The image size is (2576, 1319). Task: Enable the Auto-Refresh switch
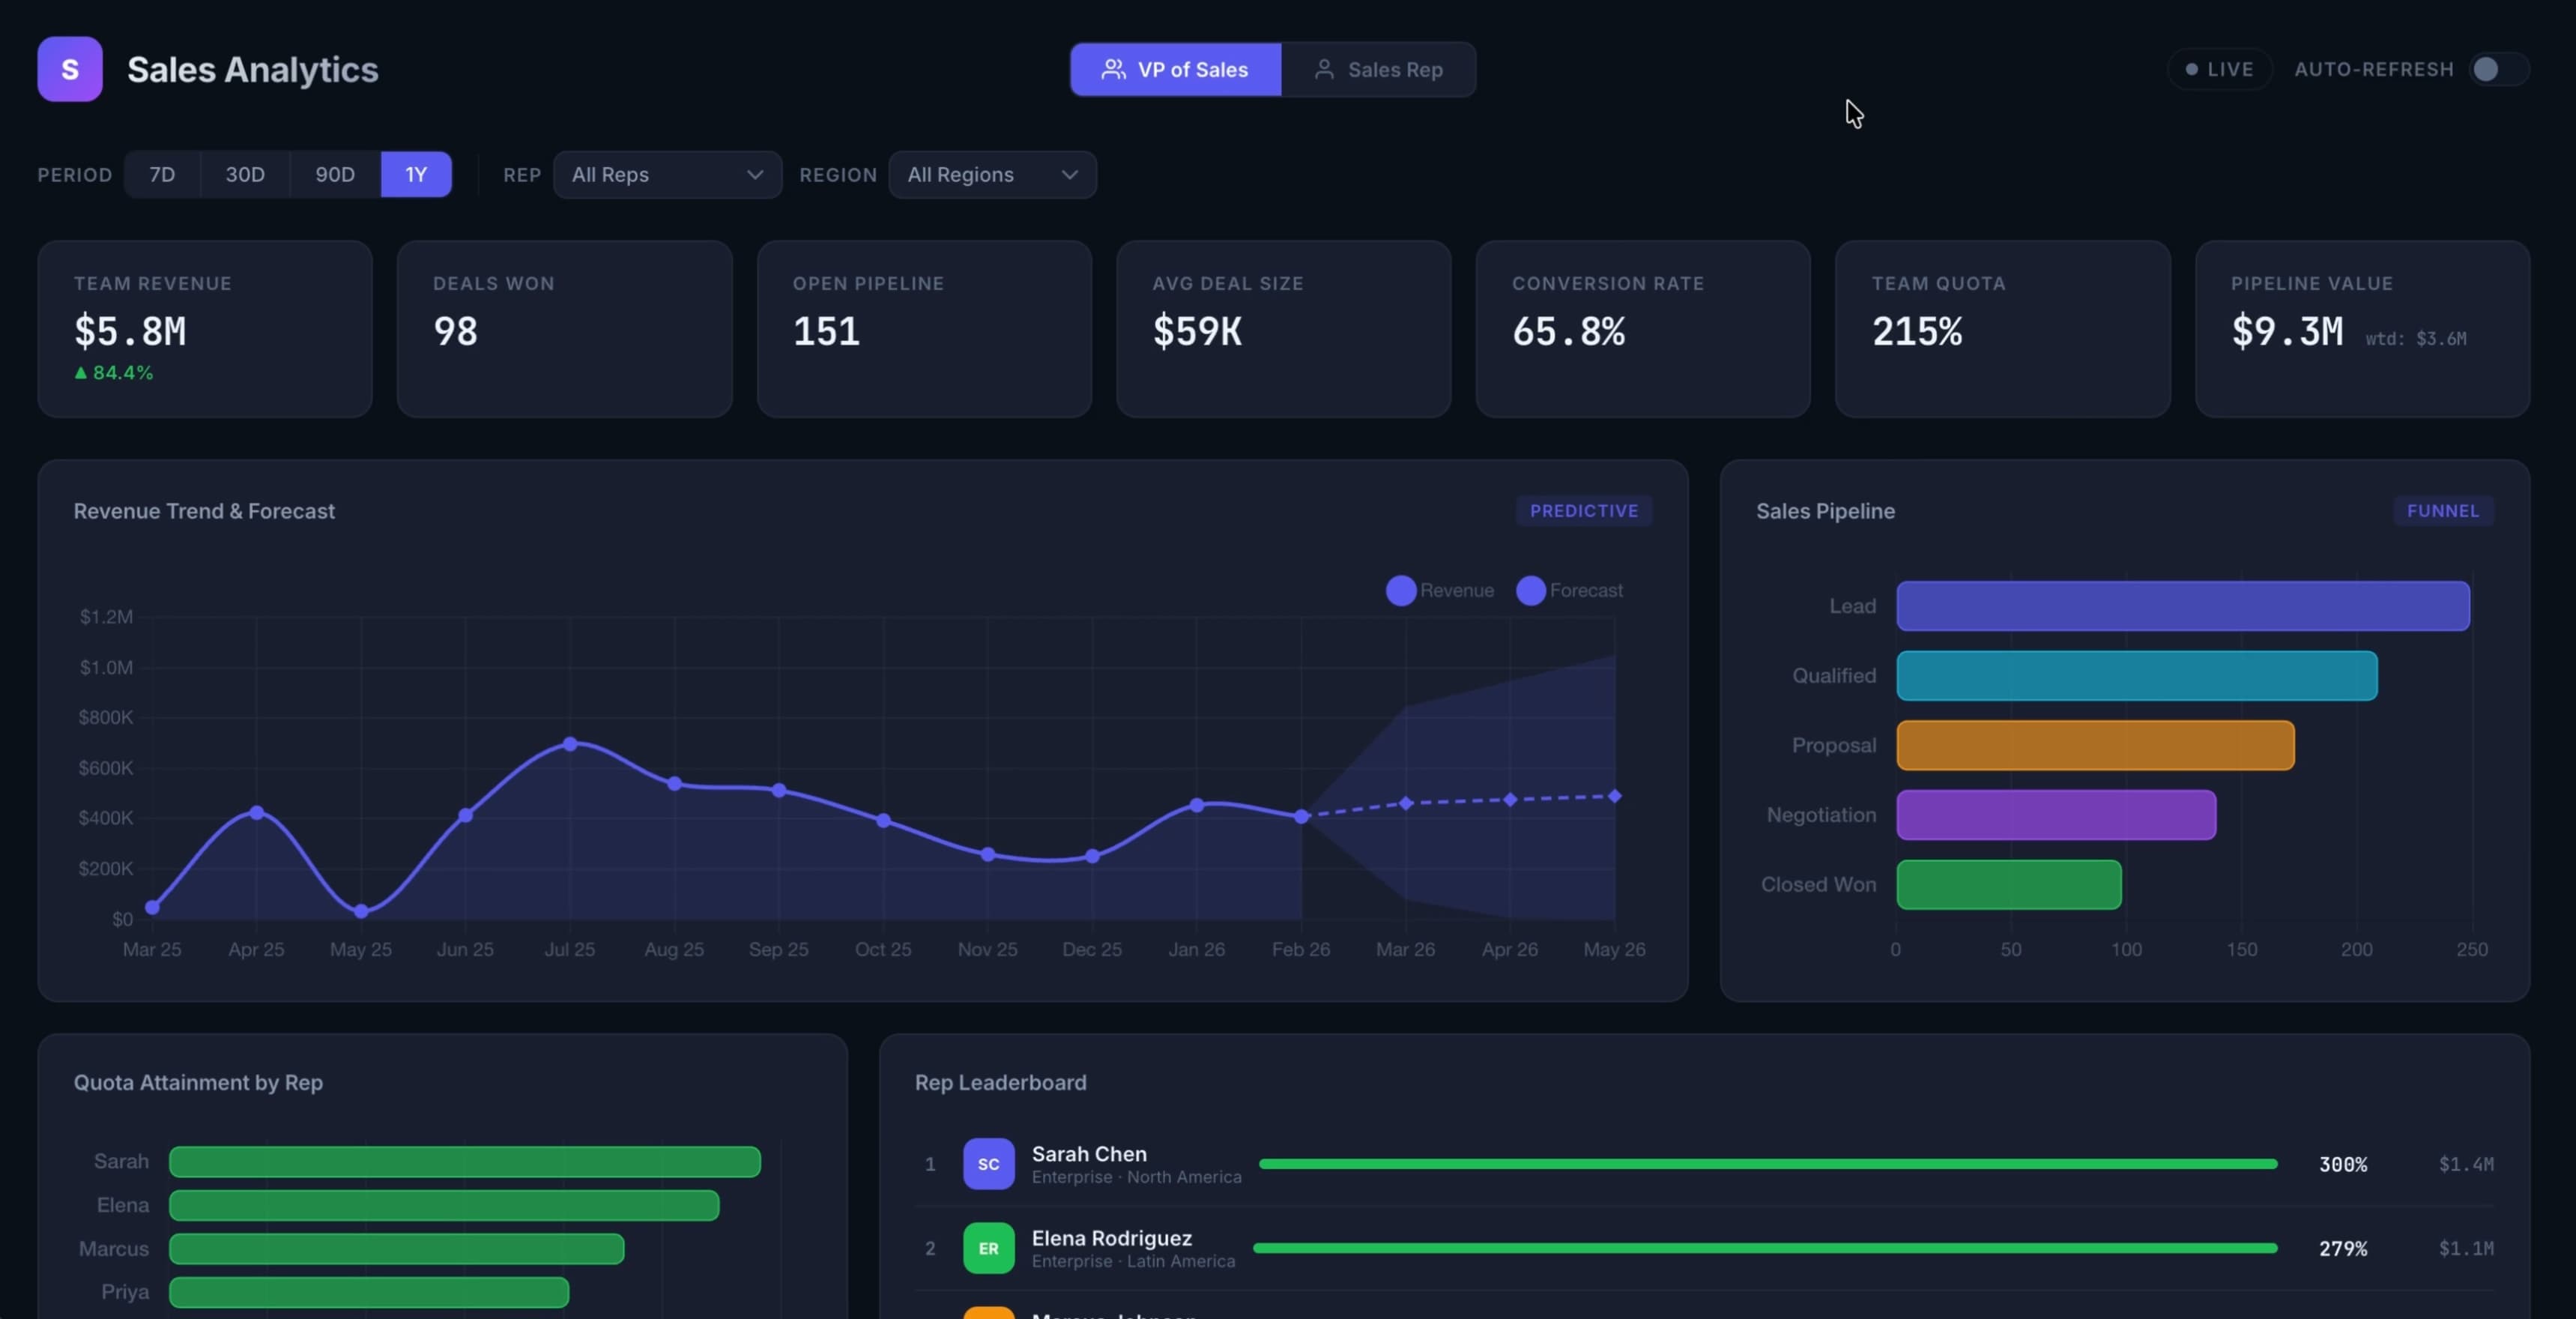[x=2497, y=69]
